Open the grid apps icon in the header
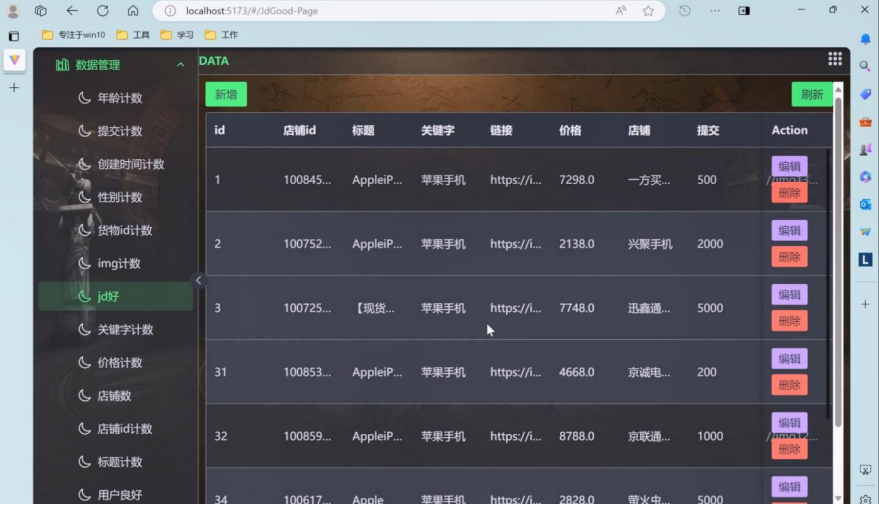Screen dimensions: 879x505 click(x=835, y=59)
